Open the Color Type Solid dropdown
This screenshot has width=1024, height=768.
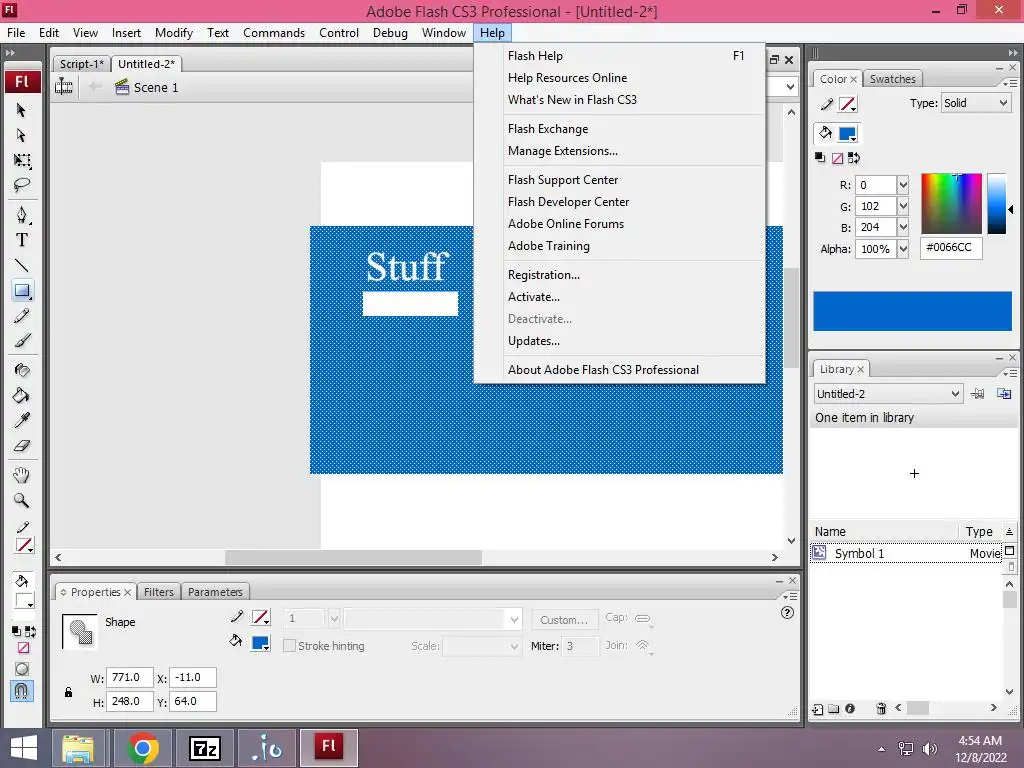976,103
